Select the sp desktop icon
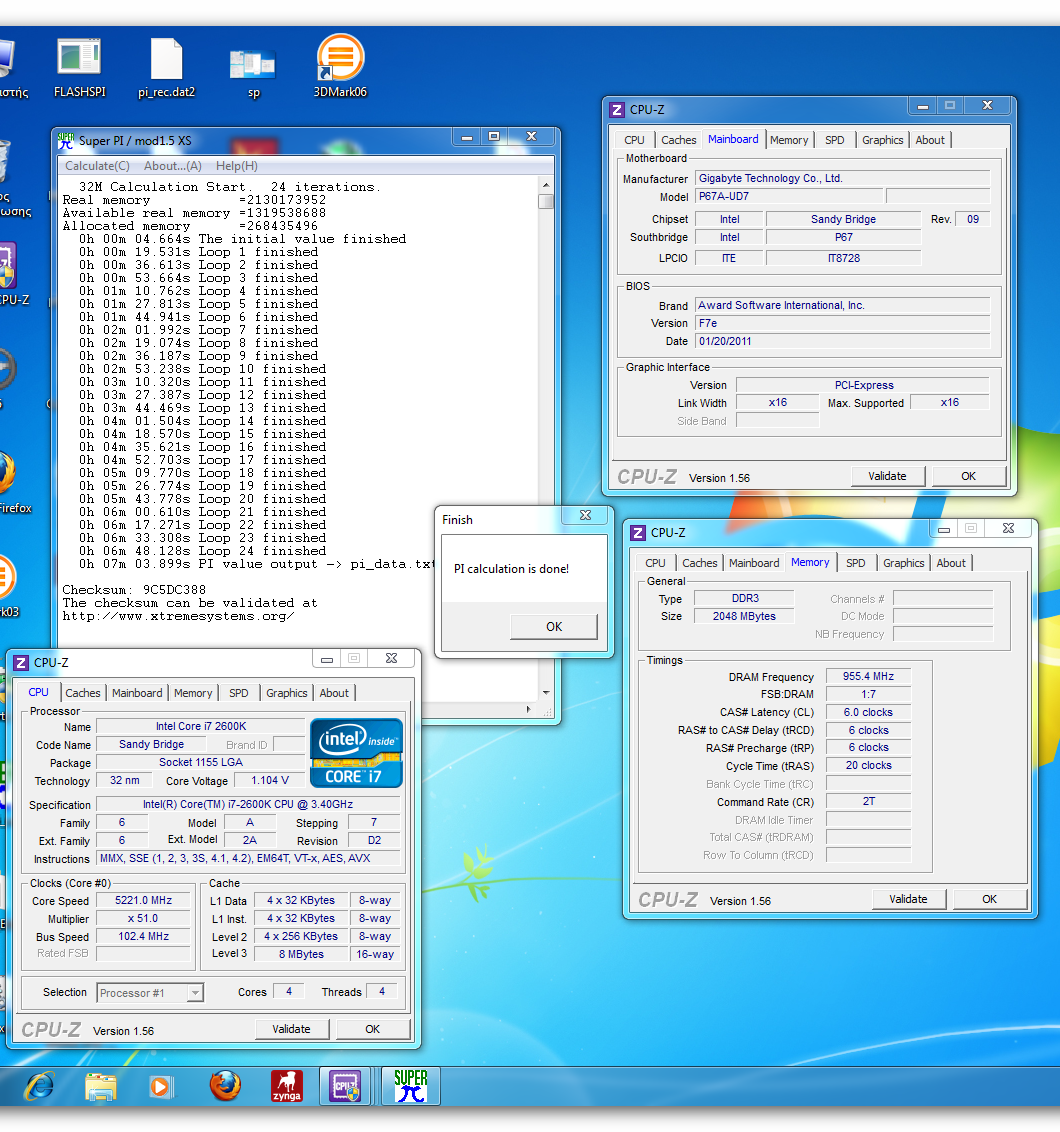The image size is (1060, 1132). coord(253,73)
